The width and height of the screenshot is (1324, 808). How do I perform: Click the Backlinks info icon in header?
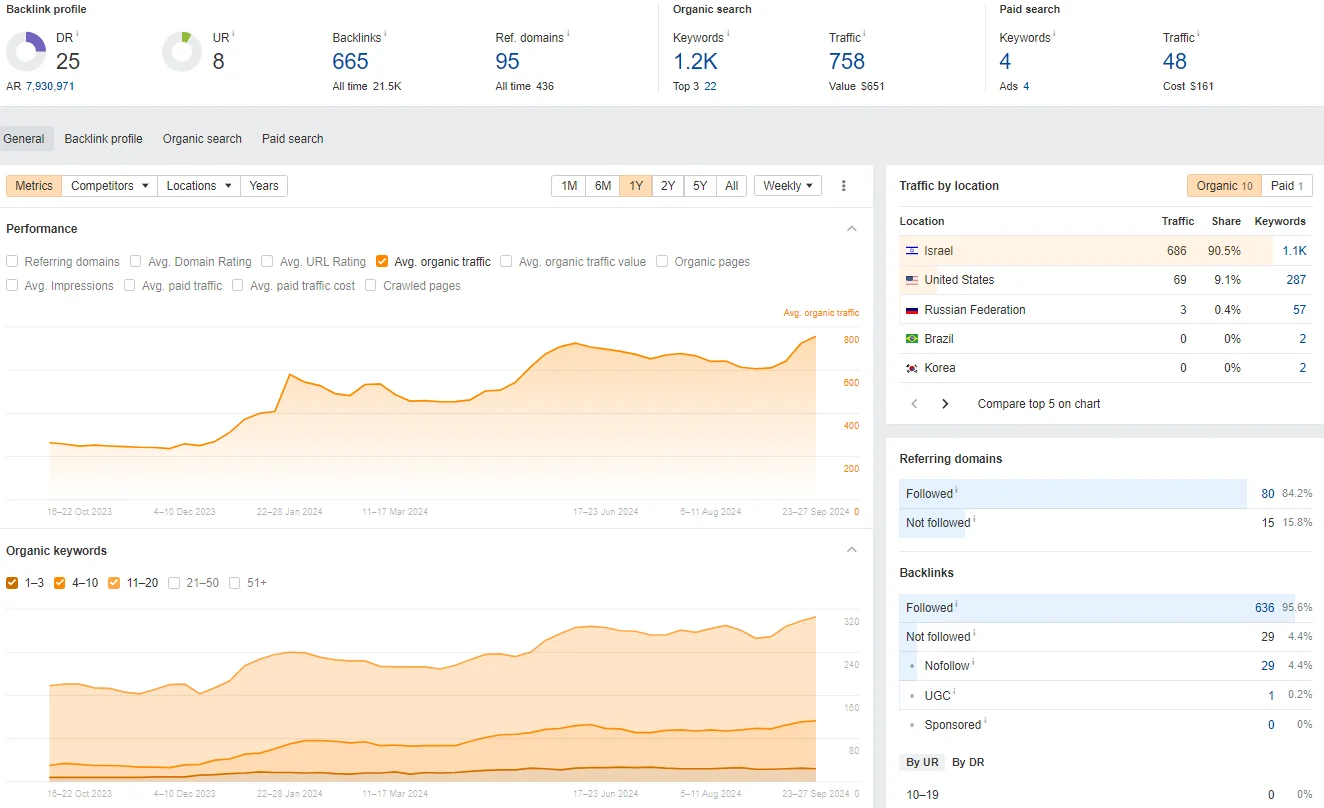point(385,34)
